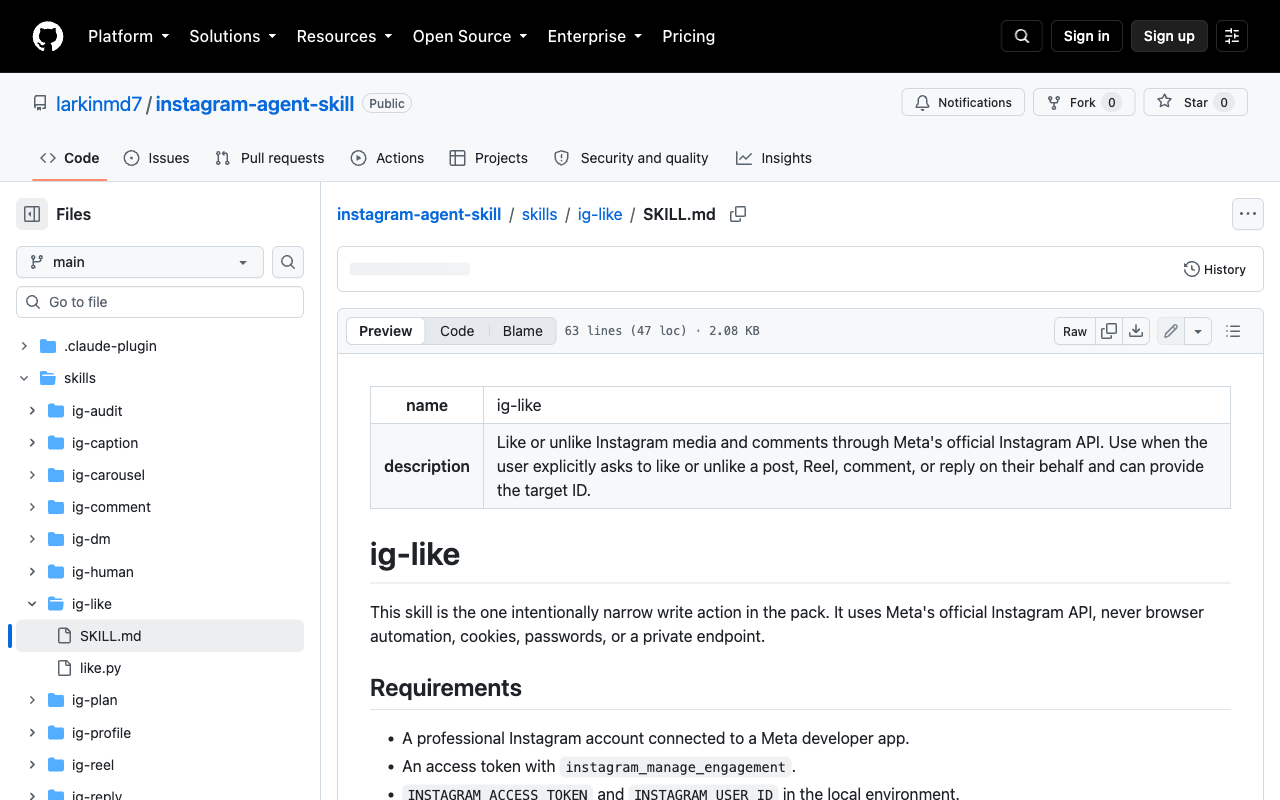Expand the Solutions menu
The image size is (1280, 800).
(x=232, y=36)
